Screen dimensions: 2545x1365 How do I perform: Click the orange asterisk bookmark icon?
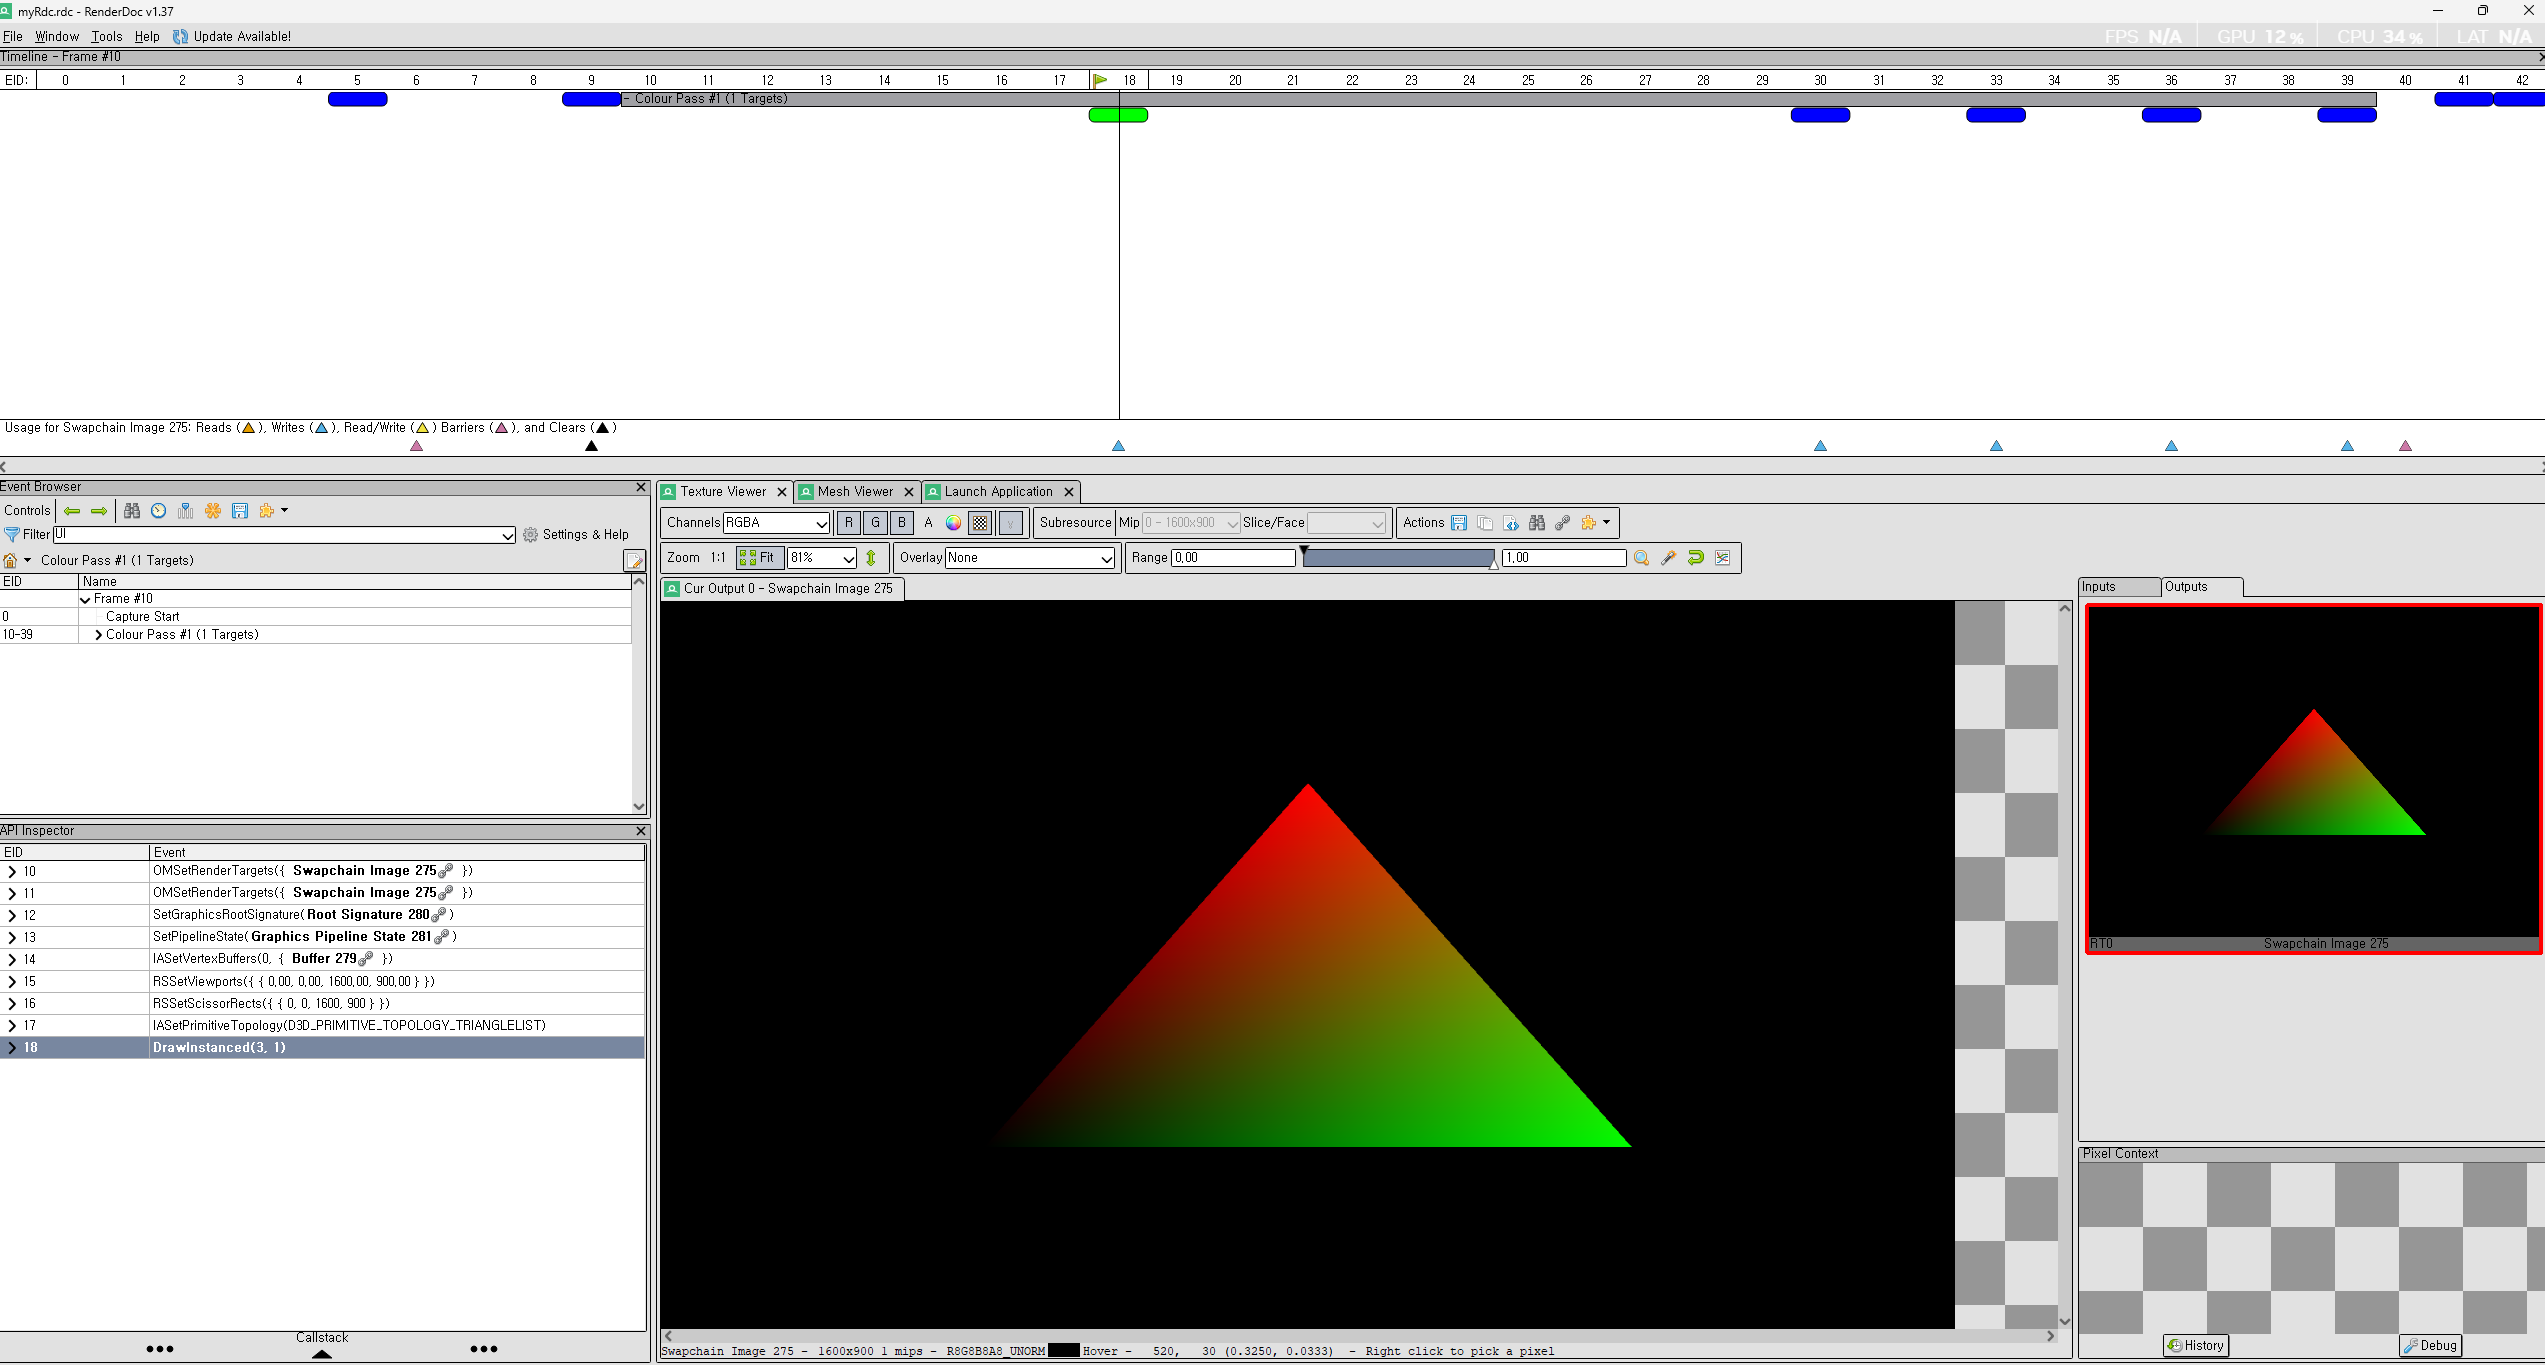pyautogui.click(x=213, y=511)
